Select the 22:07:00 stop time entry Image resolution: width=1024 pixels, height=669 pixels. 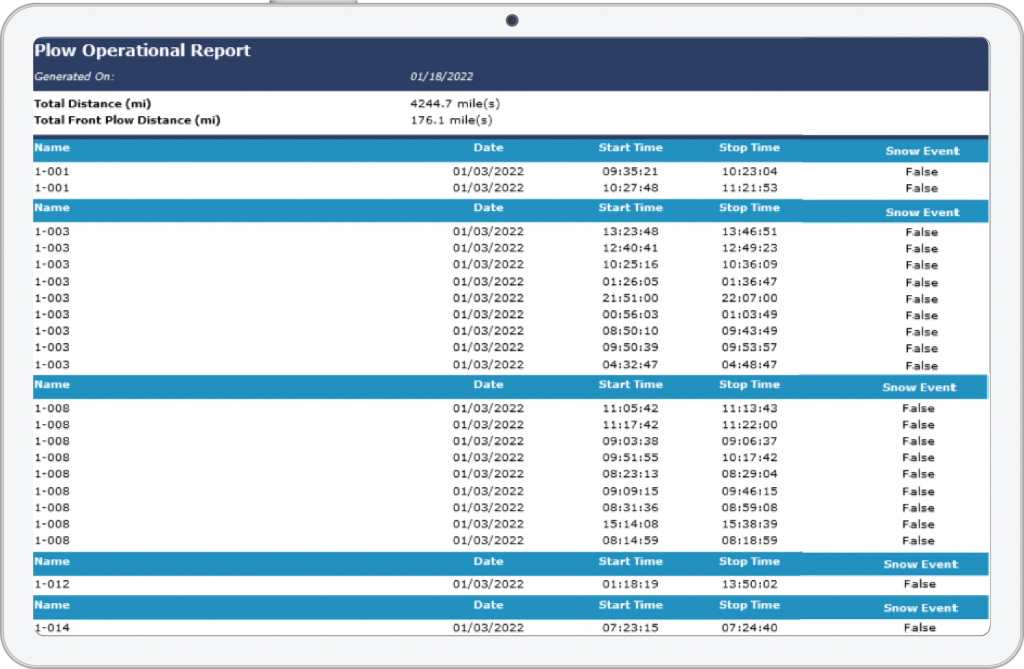pos(749,298)
